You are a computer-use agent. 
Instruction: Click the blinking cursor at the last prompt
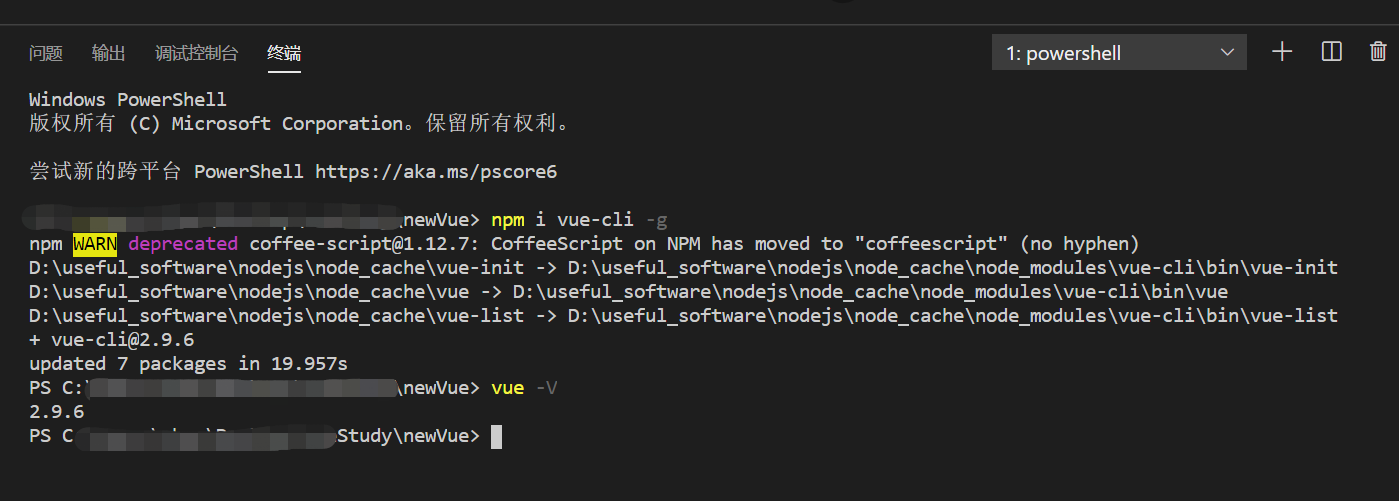[496, 437]
